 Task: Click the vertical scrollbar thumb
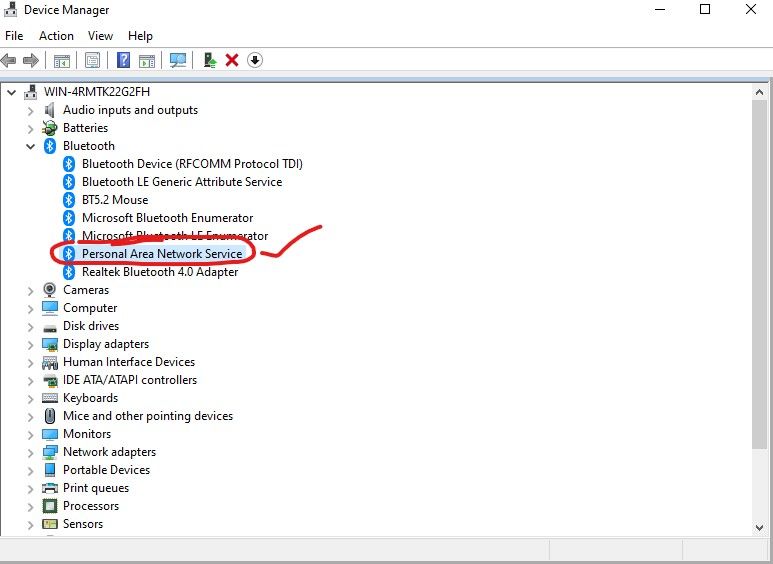tap(759, 274)
